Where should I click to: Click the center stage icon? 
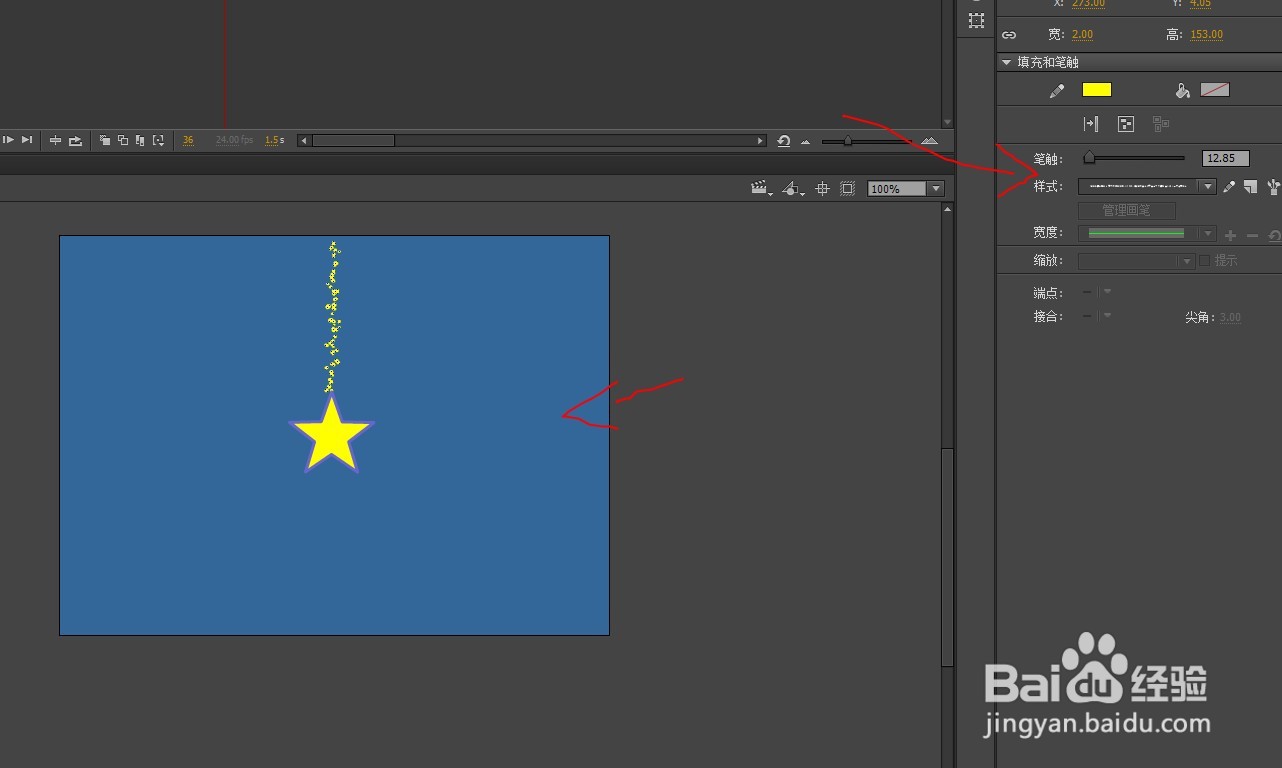pyautogui.click(x=823, y=188)
